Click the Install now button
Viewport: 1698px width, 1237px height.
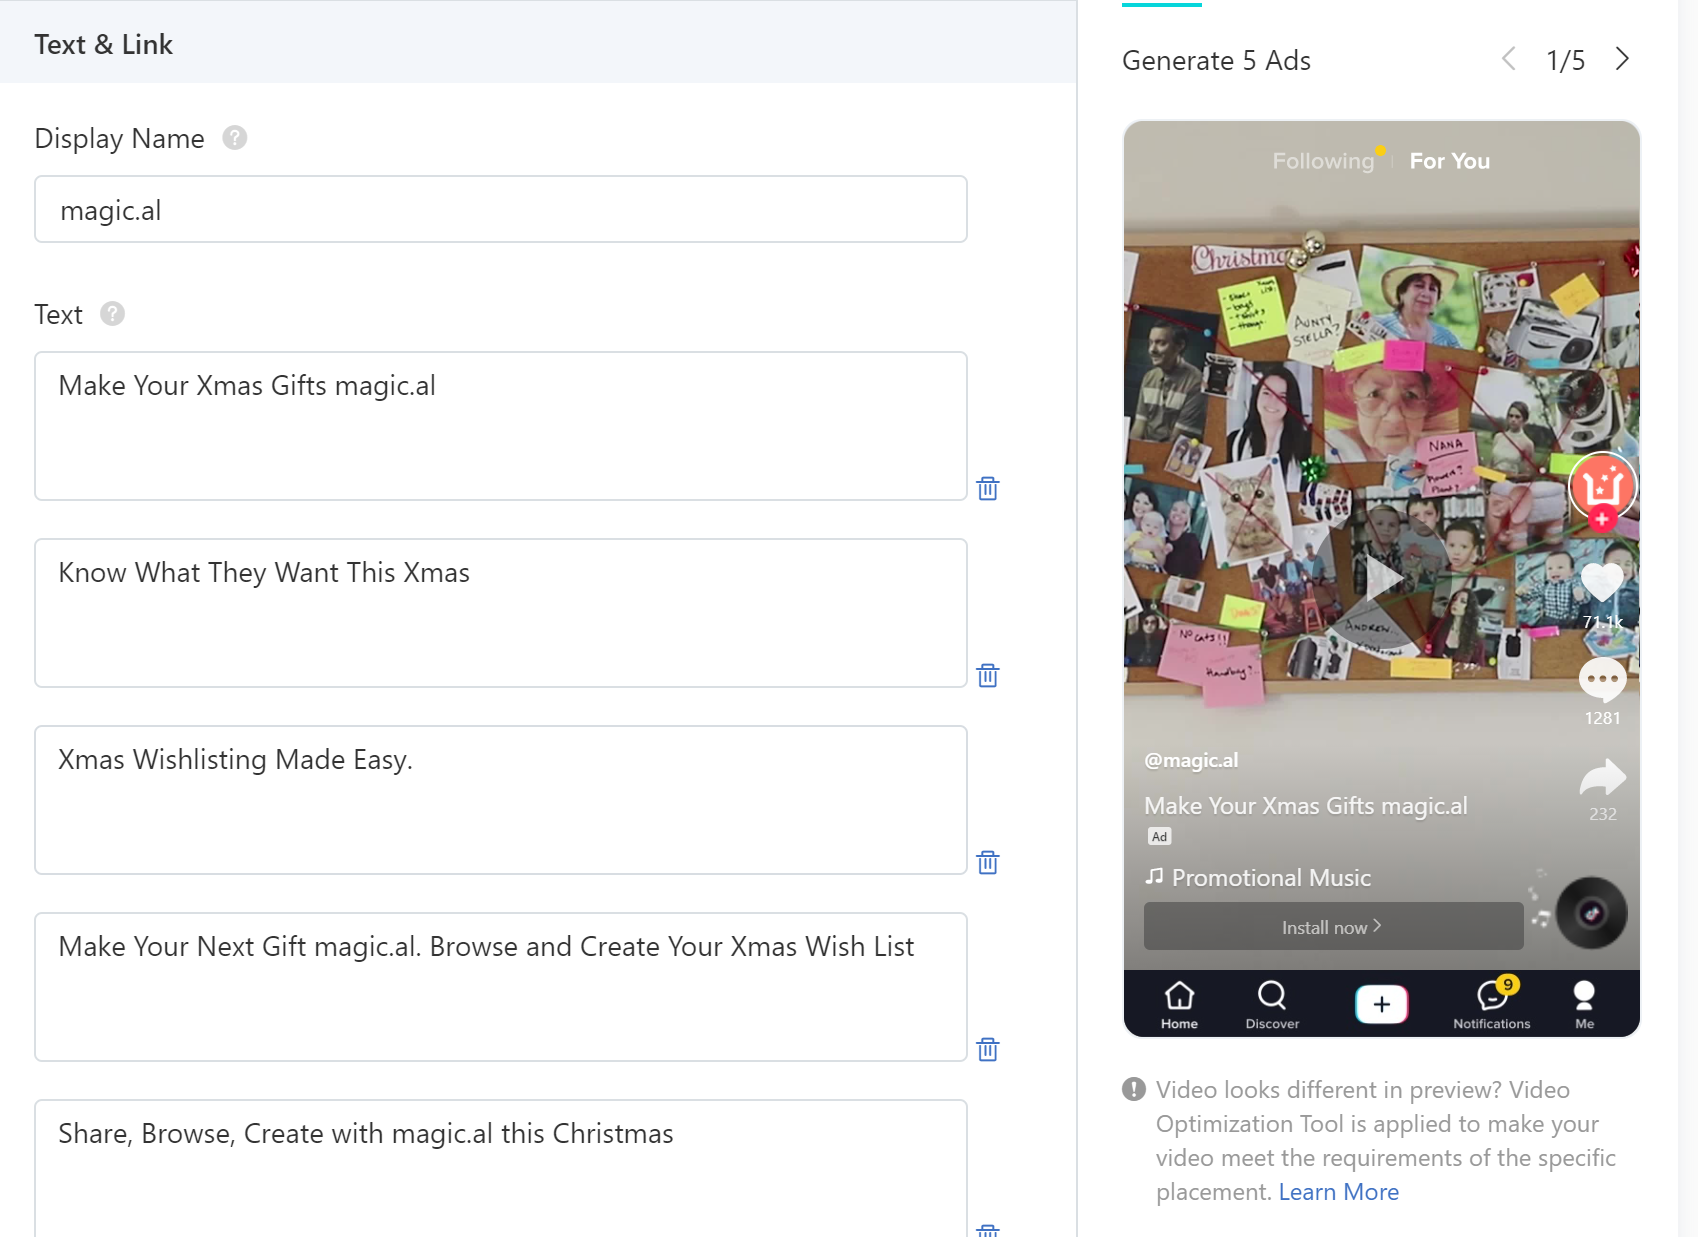pos(1333,927)
